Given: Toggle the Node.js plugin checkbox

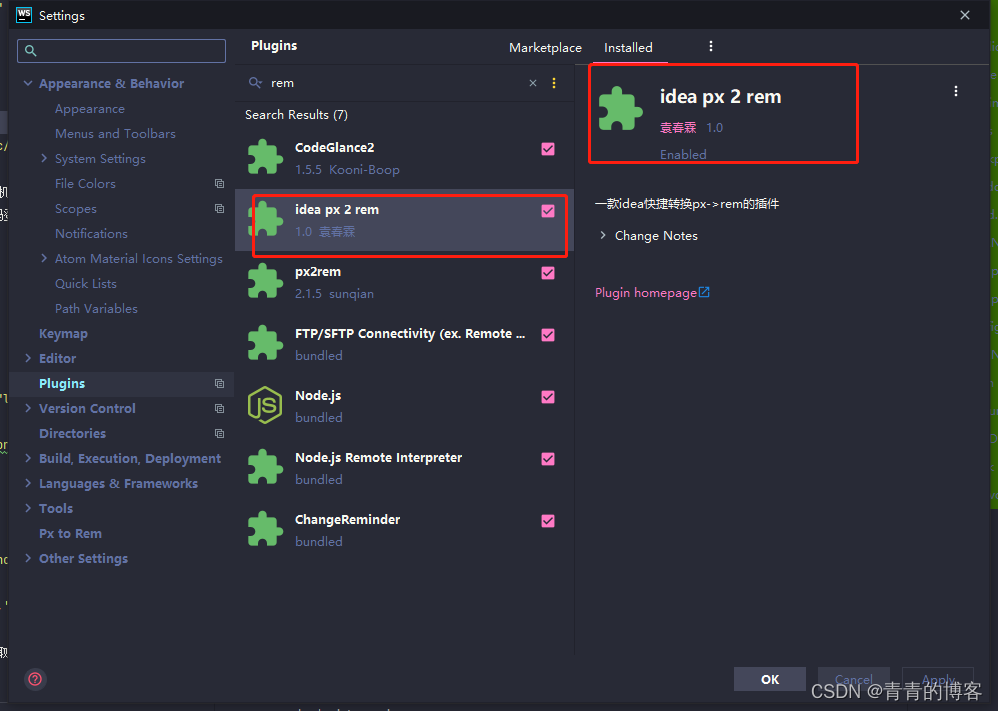Looking at the screenshot, I should 548,397.
